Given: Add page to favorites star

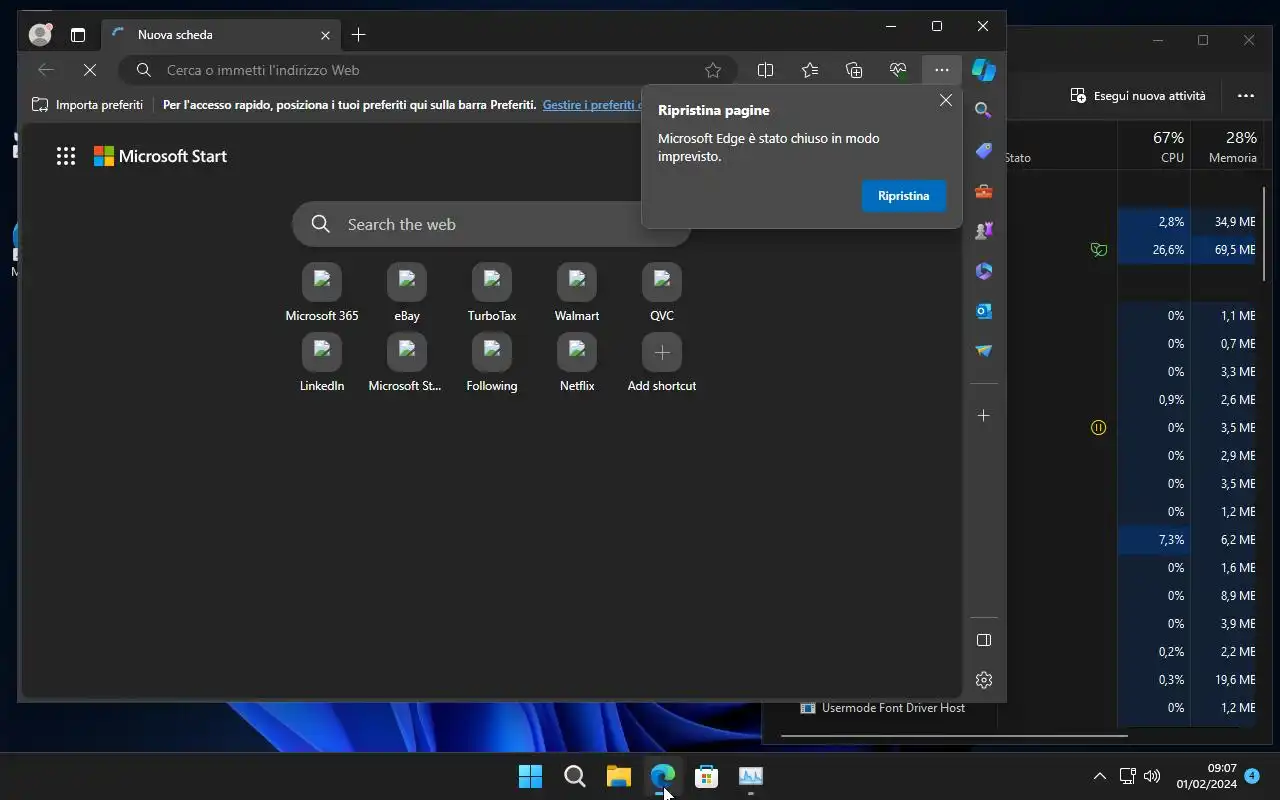Looking at the screenshot, I should click(x=713, y=70).
